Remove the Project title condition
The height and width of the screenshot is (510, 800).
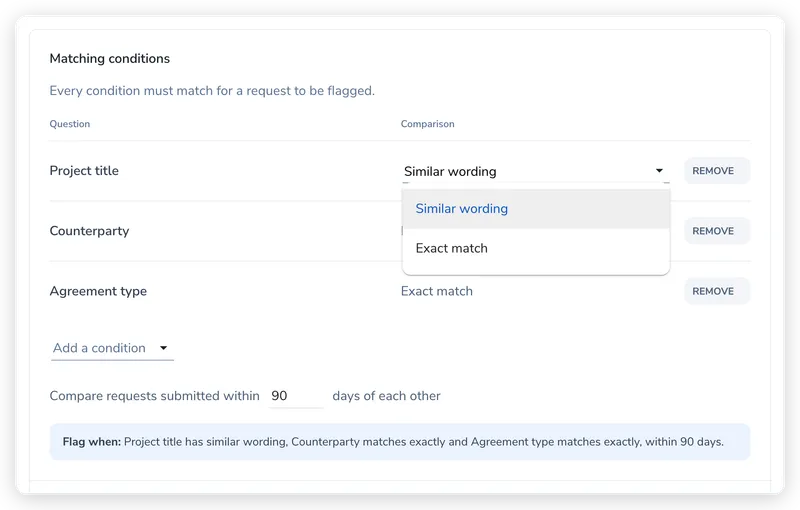pyautogui.click(x=717, y=171)
